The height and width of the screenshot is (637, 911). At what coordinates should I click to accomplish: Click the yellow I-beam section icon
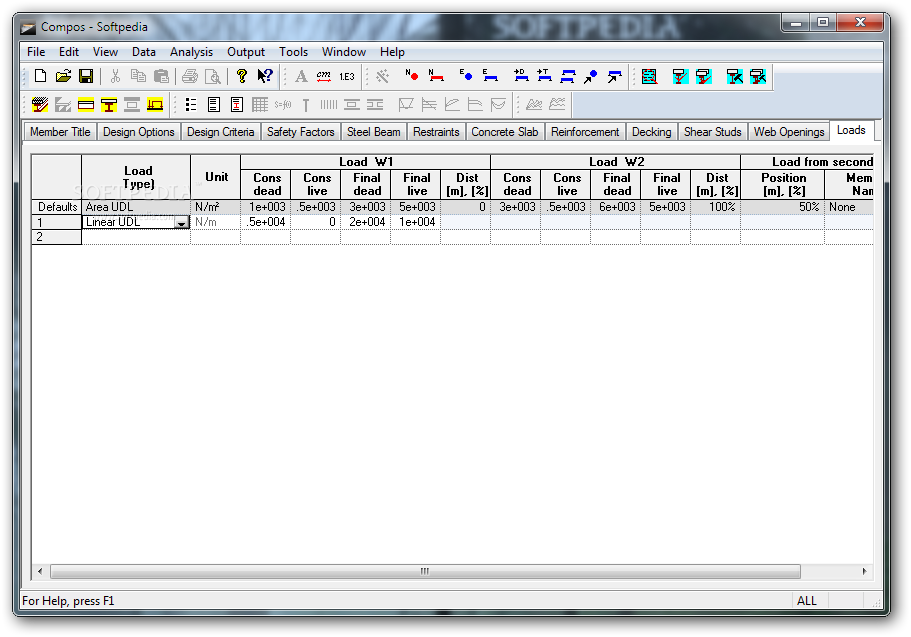[x=109, y=105]
